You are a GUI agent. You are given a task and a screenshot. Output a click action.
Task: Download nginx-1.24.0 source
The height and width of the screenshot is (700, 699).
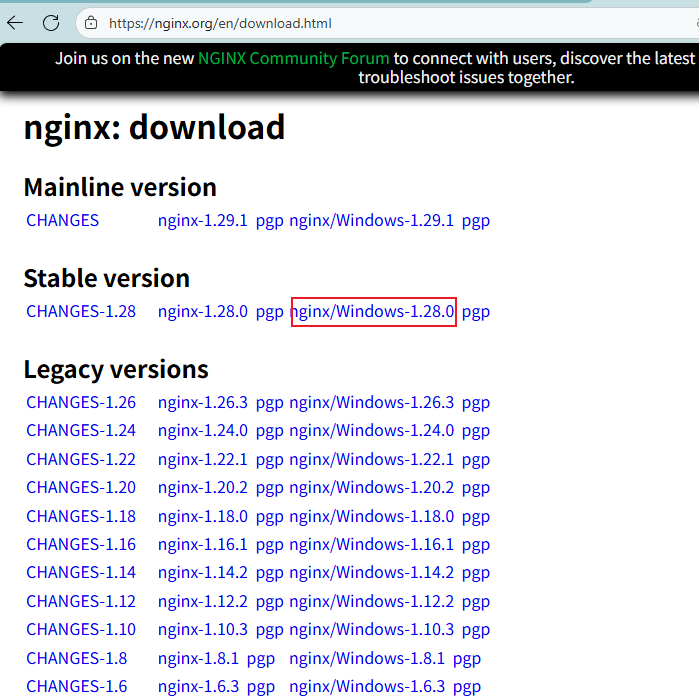[203, 431]
